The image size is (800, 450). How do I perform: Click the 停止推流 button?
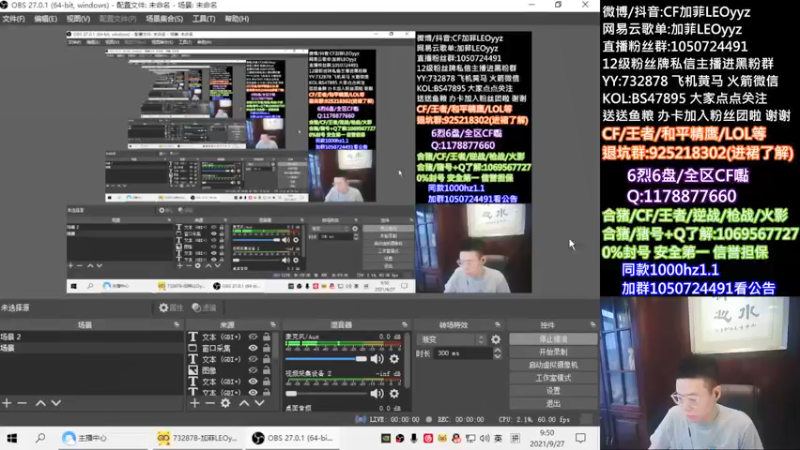553,339
